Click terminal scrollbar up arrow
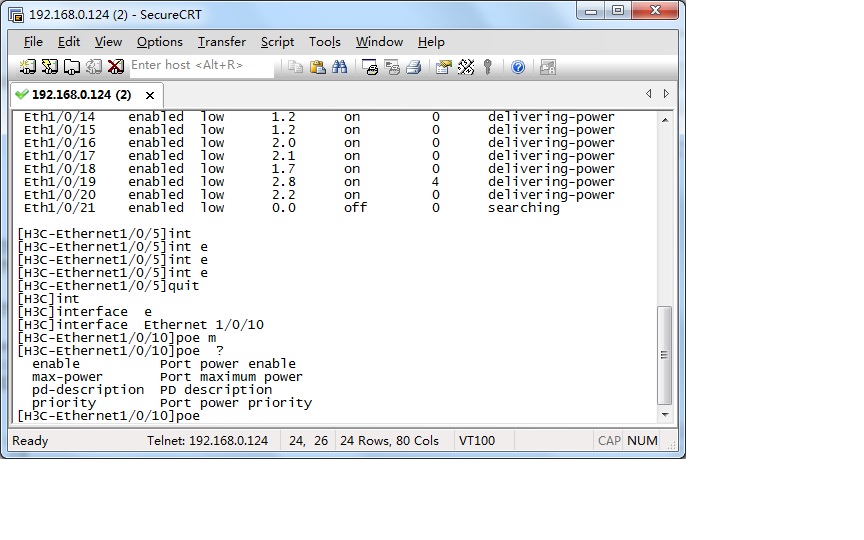 (665, 120)
